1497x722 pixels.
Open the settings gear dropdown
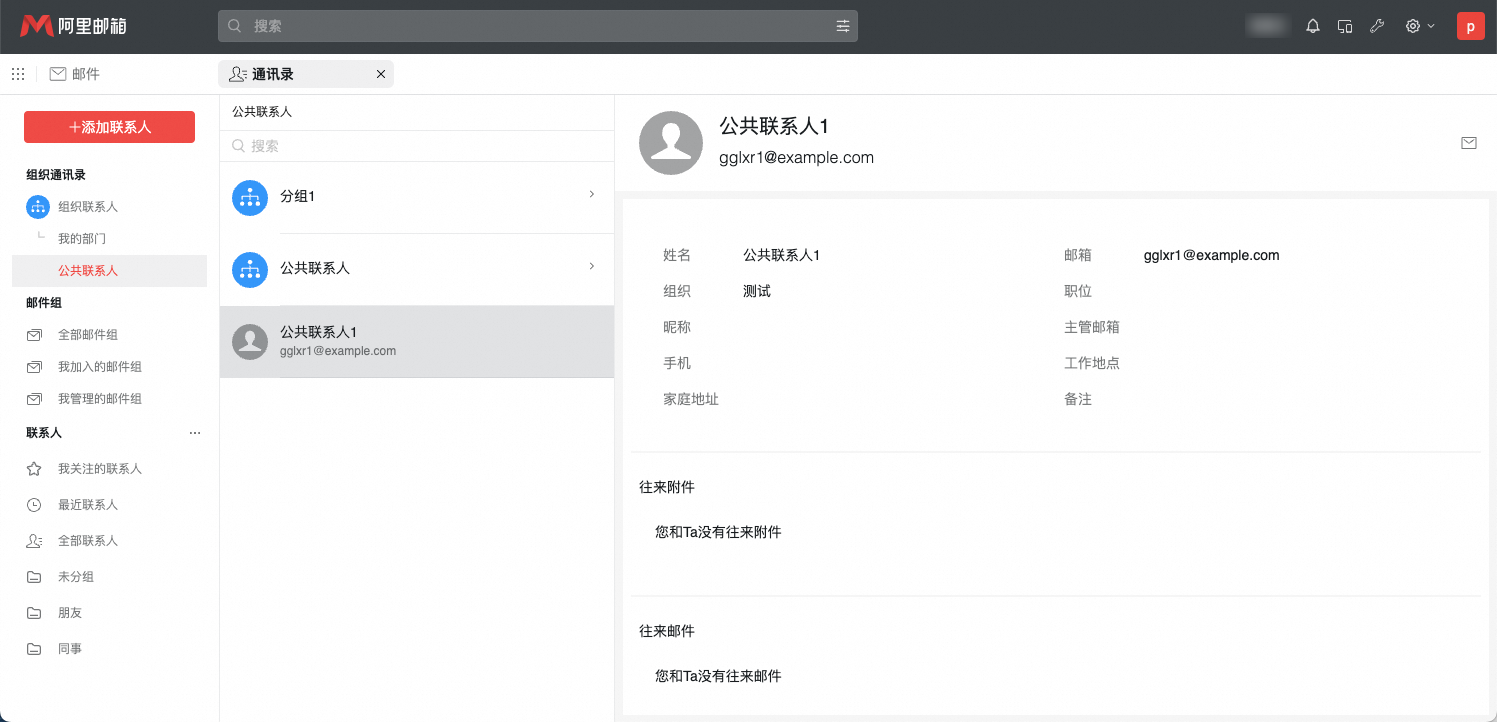click(x=1419, y=26)
